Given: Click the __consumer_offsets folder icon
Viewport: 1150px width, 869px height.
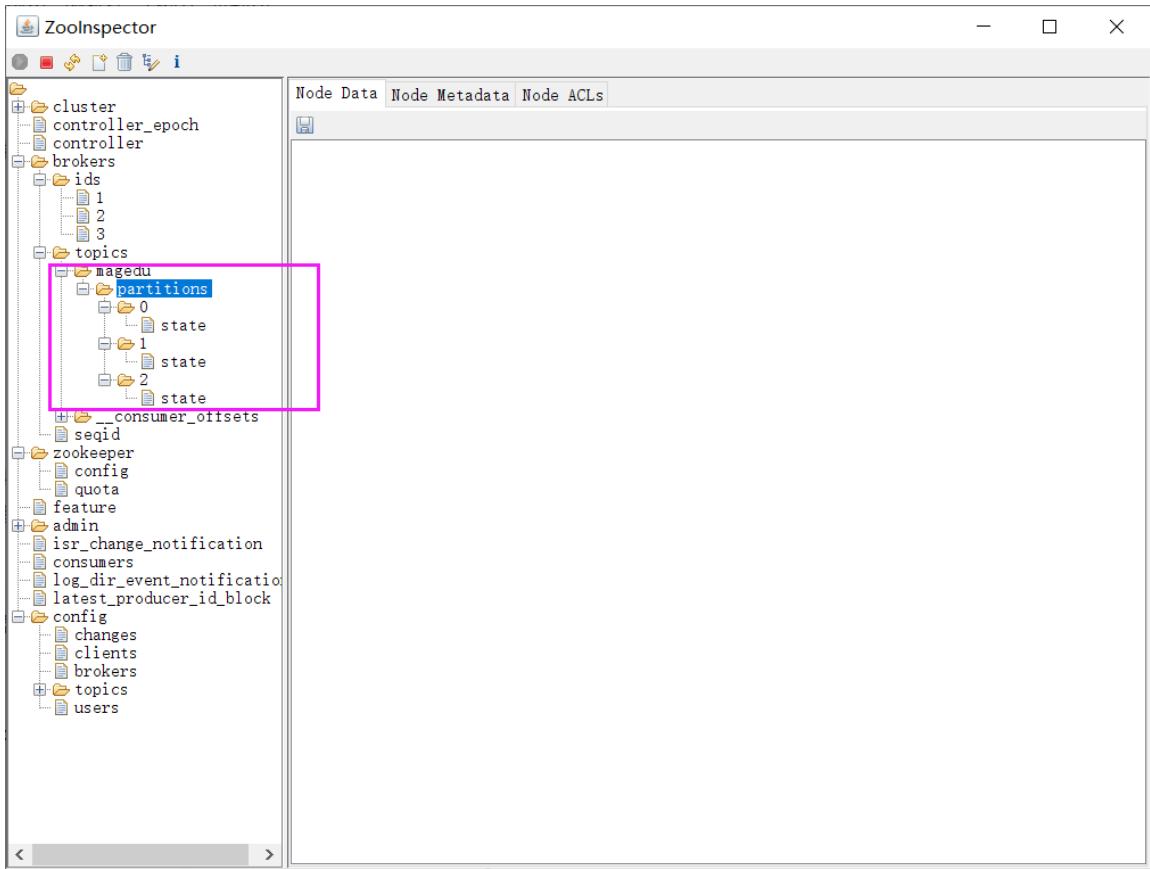Looking at the screenshot, I should point(83,417).
